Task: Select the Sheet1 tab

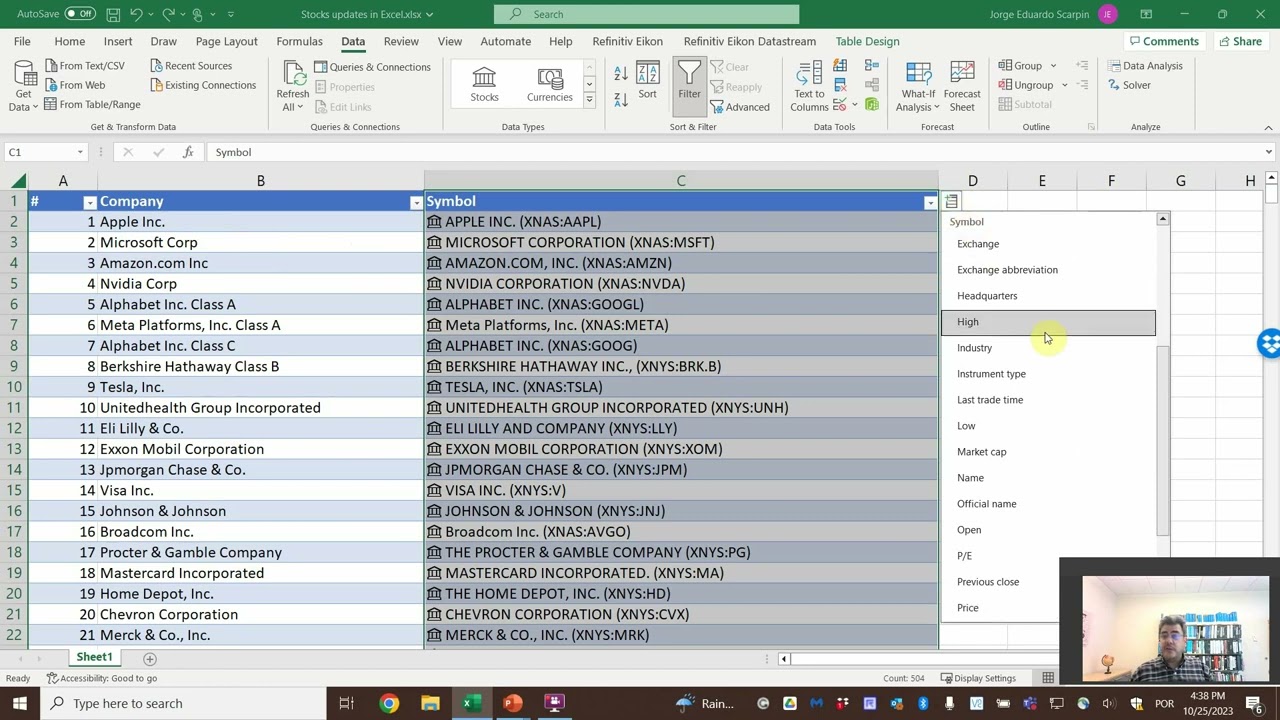Action: pyautogui.click(x=94, y=657)
